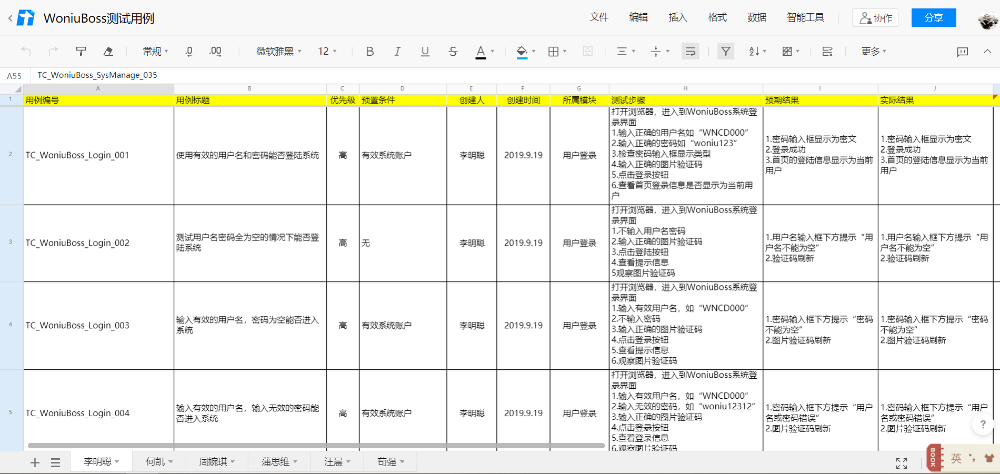
Task: Open the comments panel icon
Action: point(962,52)
